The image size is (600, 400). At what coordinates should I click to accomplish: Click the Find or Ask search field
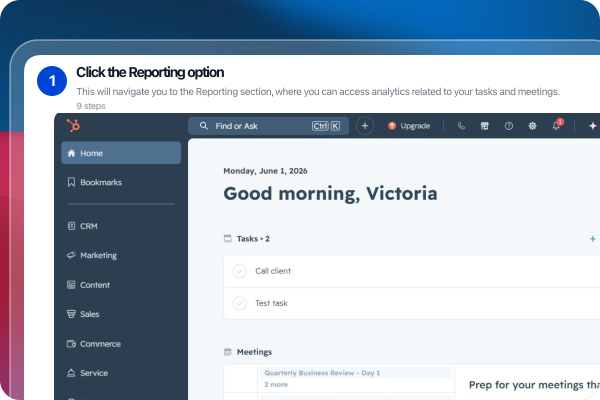268,126
